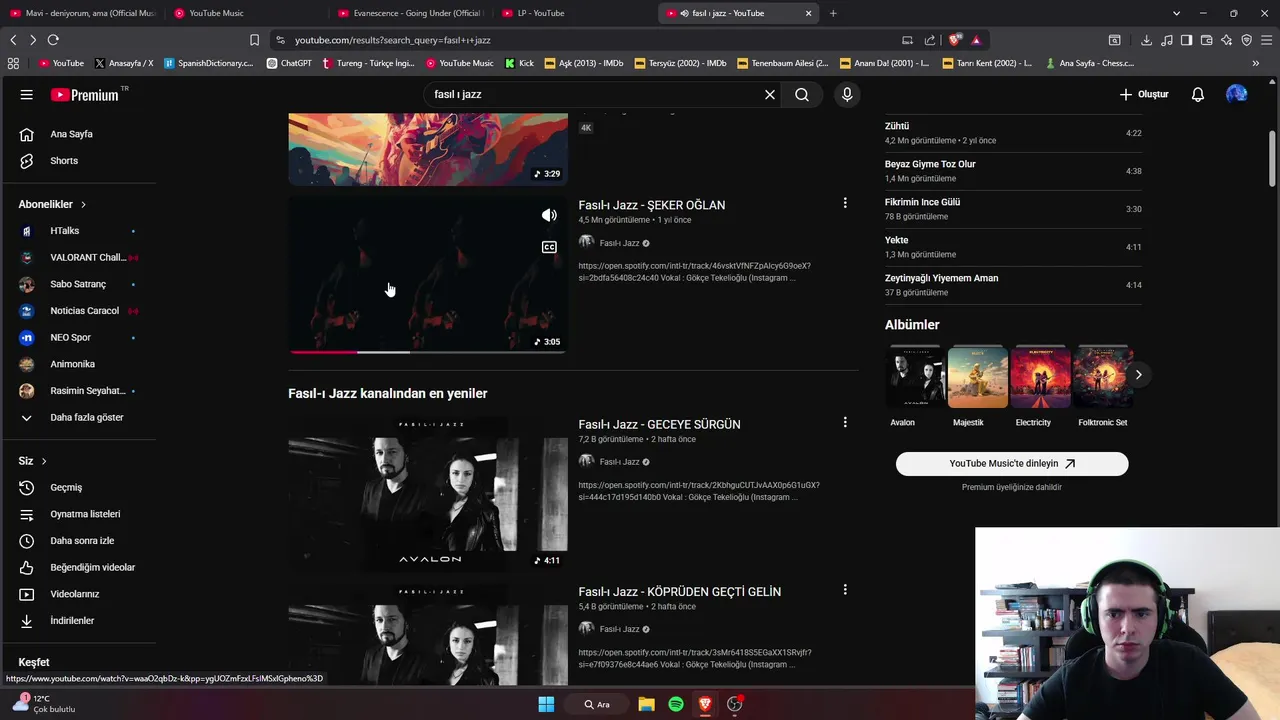Click the magnifier search button
1280x720 pixels.
pos(802,95)
